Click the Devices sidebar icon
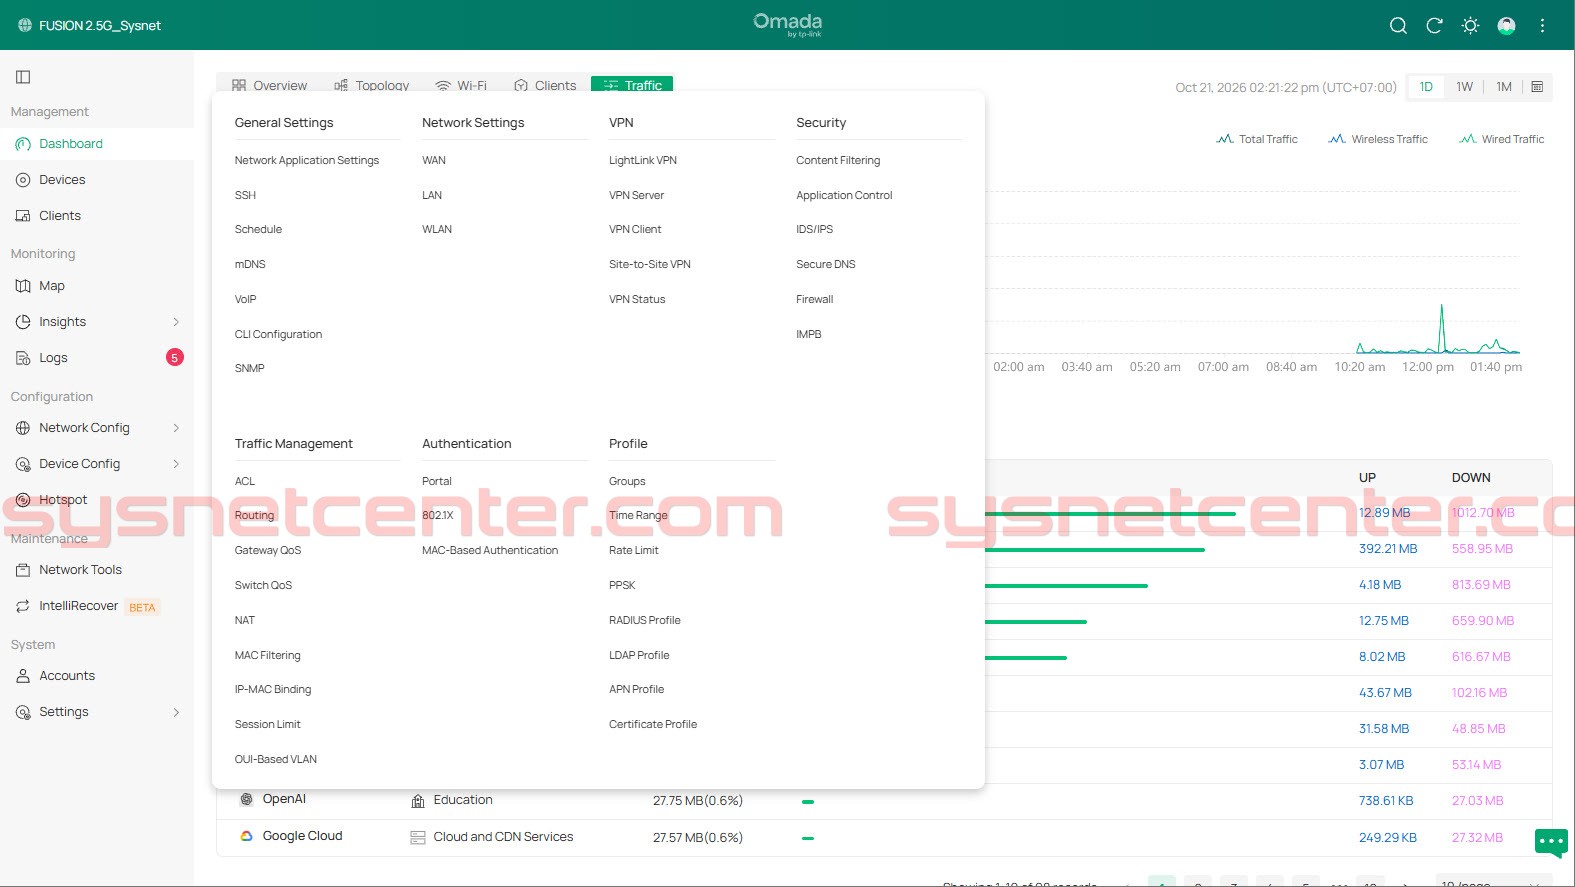Screen dimensions: 1575x887 pyautogui.click(x=23, y=180)
